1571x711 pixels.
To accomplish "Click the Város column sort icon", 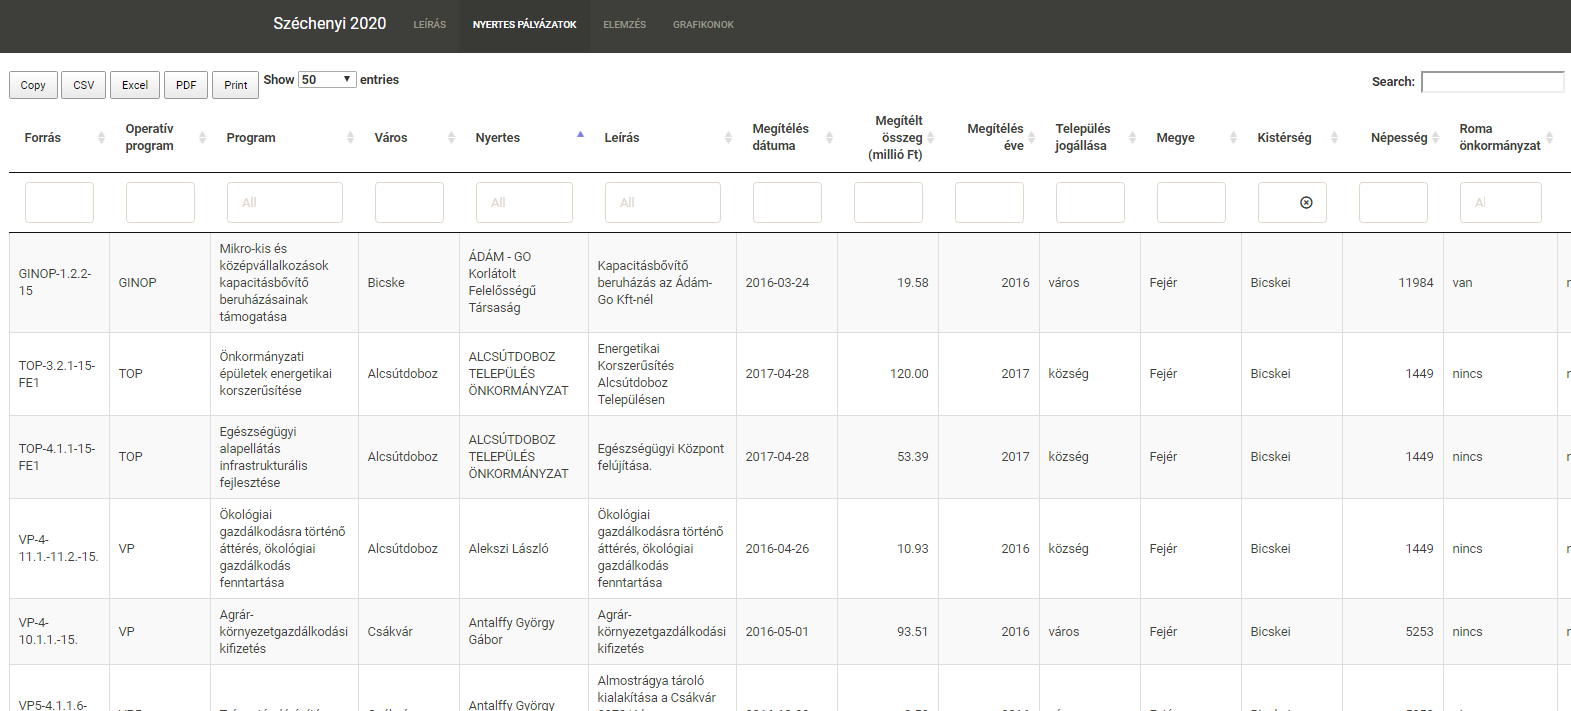I will point(451,138).
